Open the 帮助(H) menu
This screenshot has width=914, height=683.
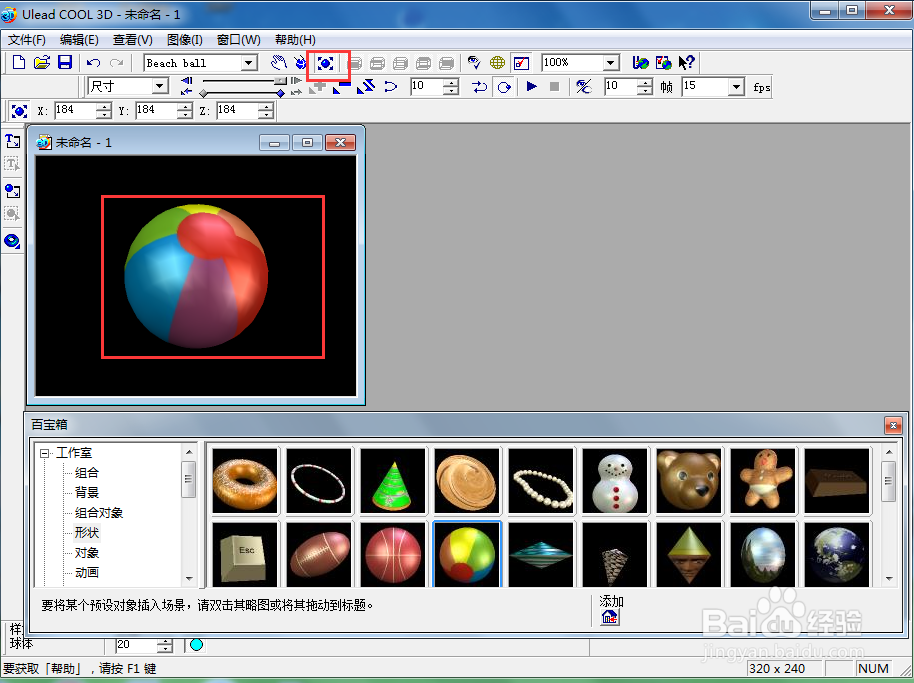point(295,40)
